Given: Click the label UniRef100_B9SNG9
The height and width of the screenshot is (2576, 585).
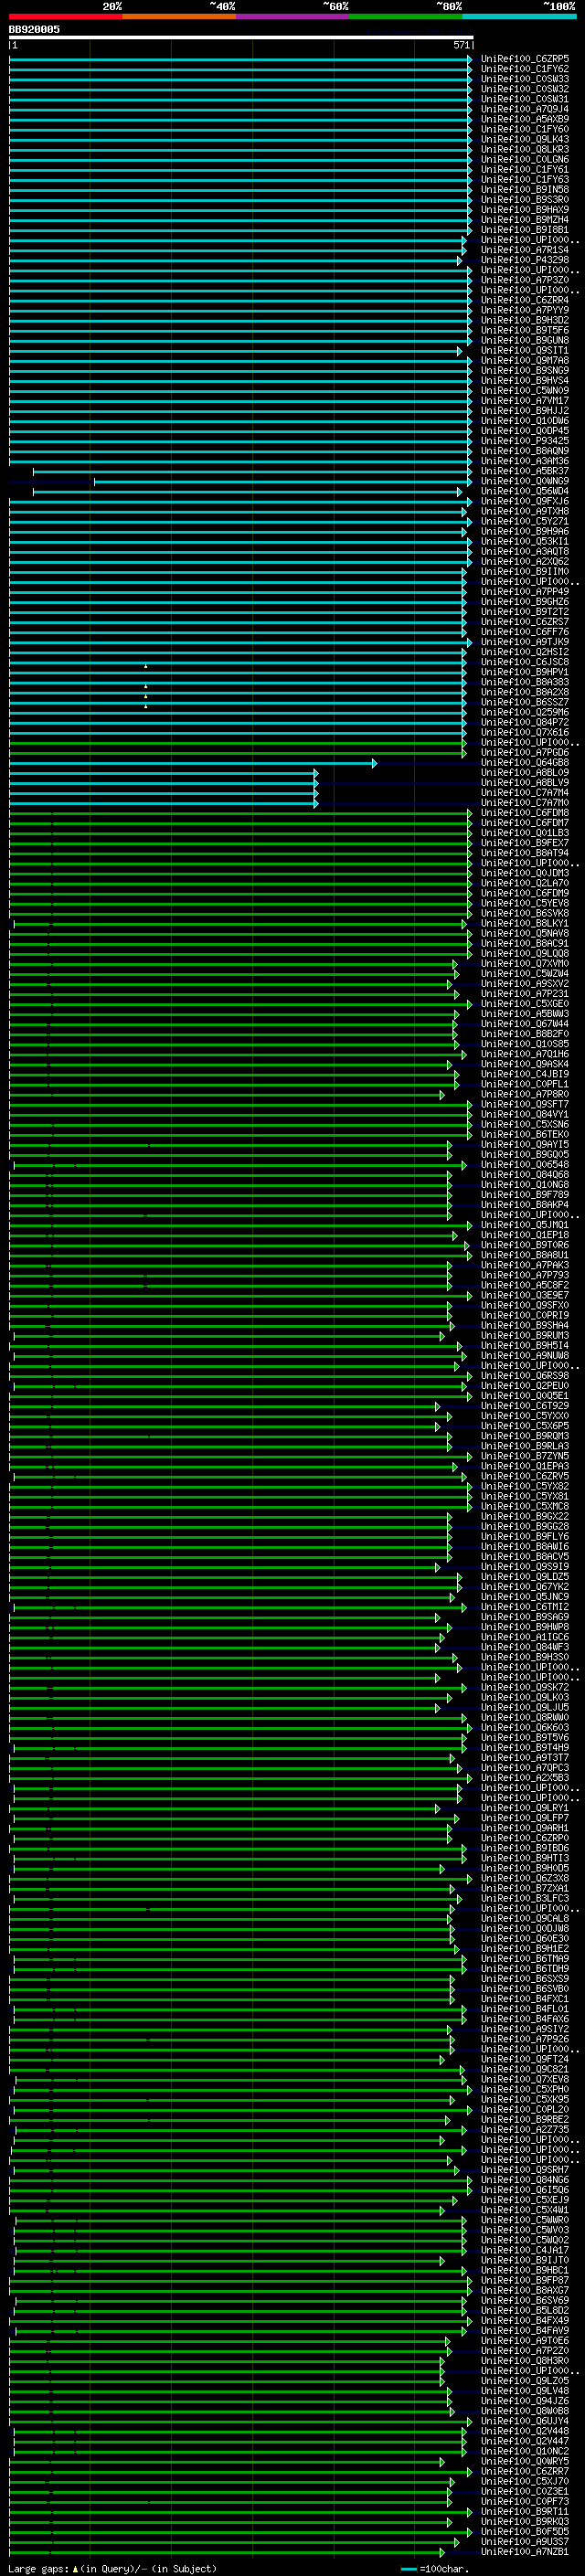Looking at the screenshot, I should (525, 371).
